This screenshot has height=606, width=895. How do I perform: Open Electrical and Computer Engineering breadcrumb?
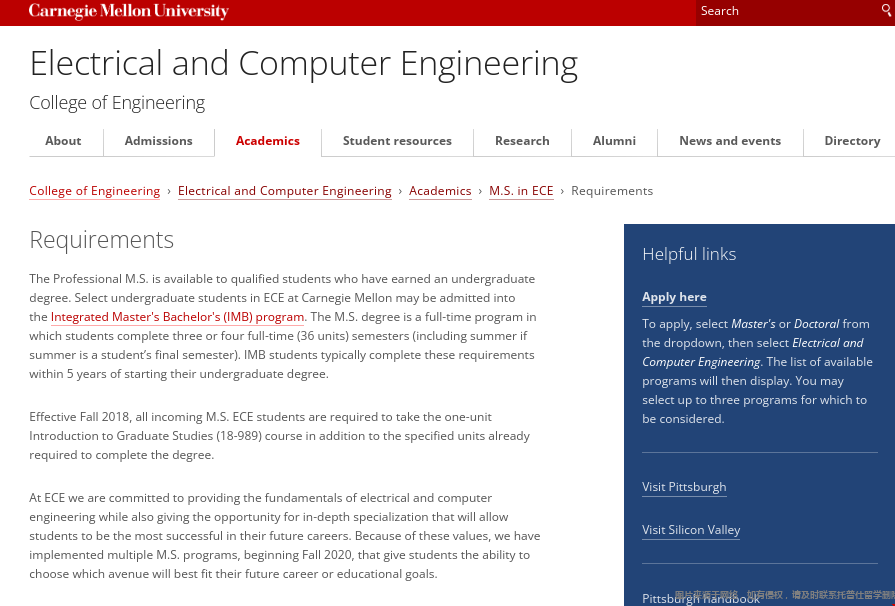(x=284, y=190)
